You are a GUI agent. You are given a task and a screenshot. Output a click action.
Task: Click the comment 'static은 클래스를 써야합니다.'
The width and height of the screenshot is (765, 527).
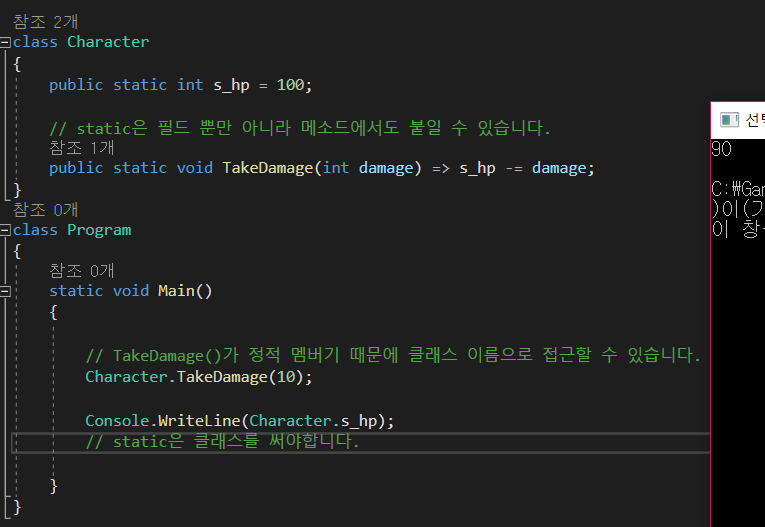[222, 442]
